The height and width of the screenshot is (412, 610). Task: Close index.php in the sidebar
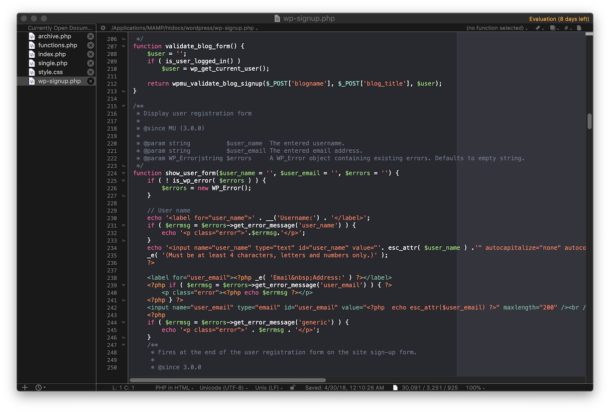point(90,54)
